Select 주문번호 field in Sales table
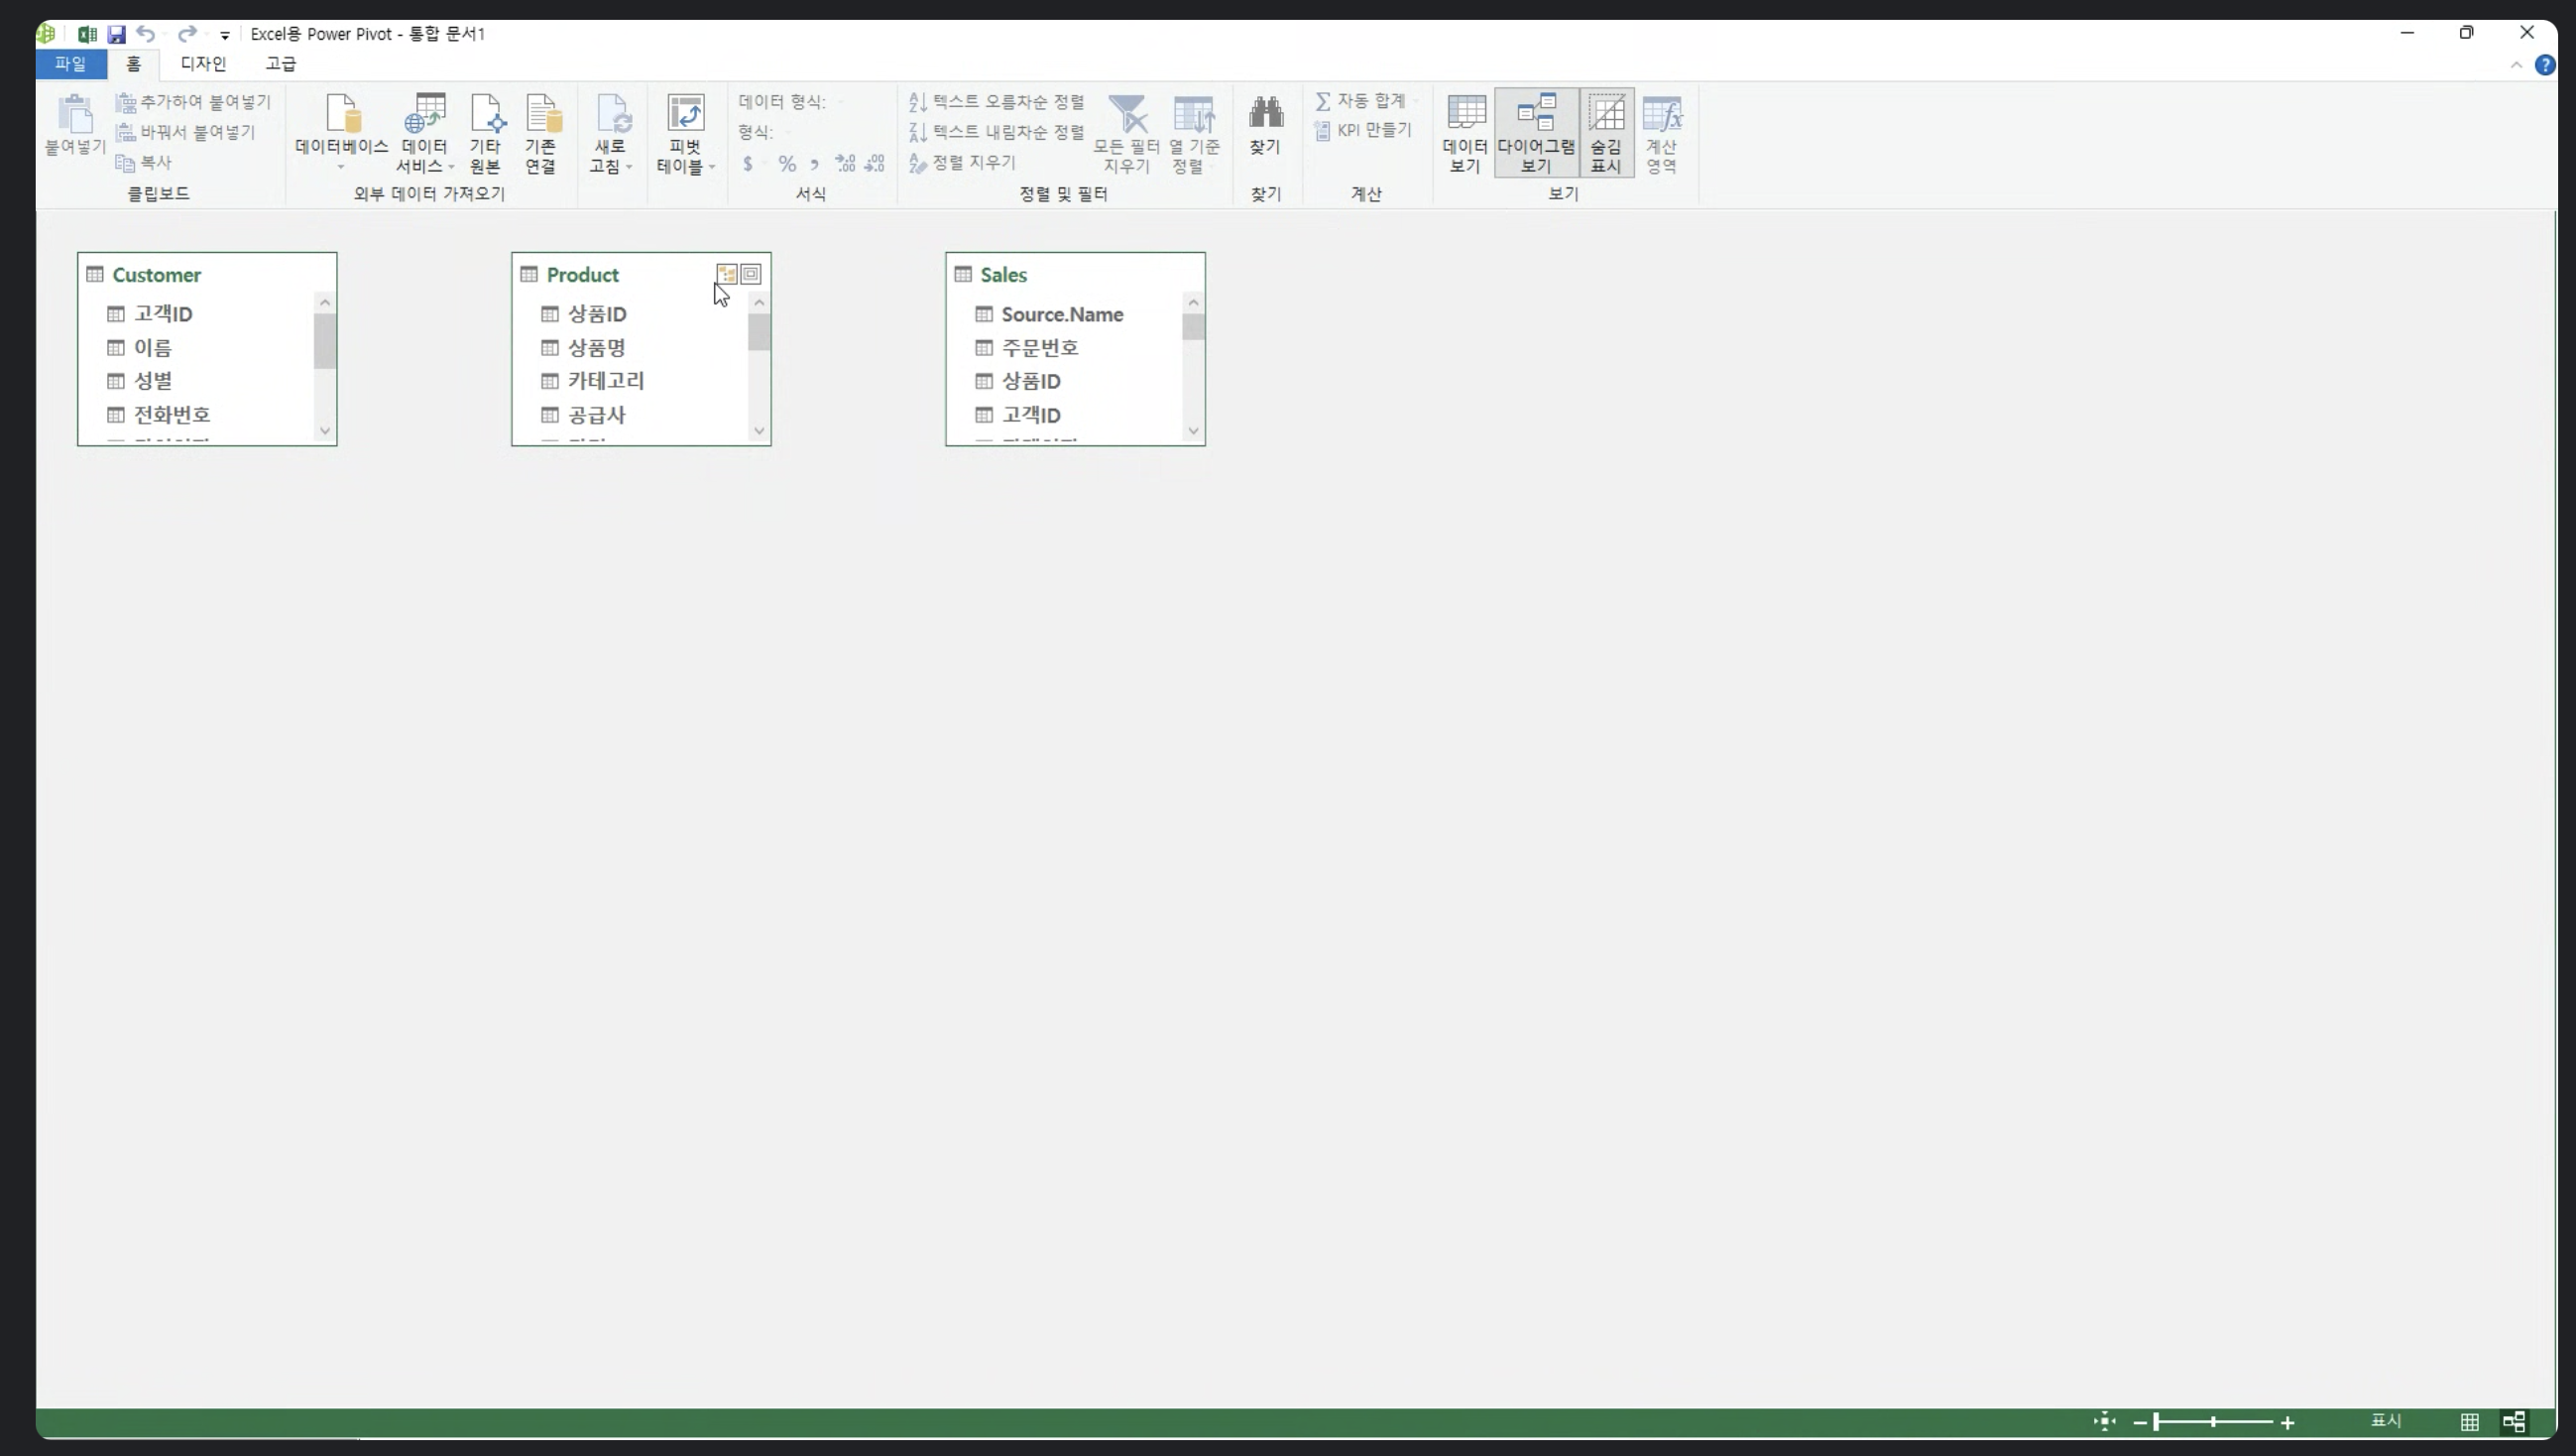The image size is (2576, 1456). pyautogui.click(x=1040, y=348)
